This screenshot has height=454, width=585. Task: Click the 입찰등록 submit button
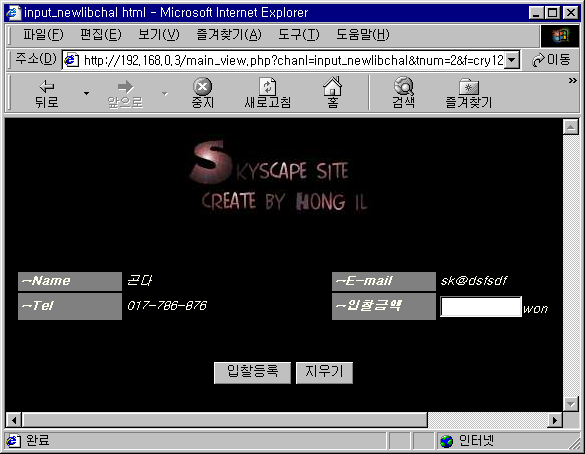tap(252, 372)
